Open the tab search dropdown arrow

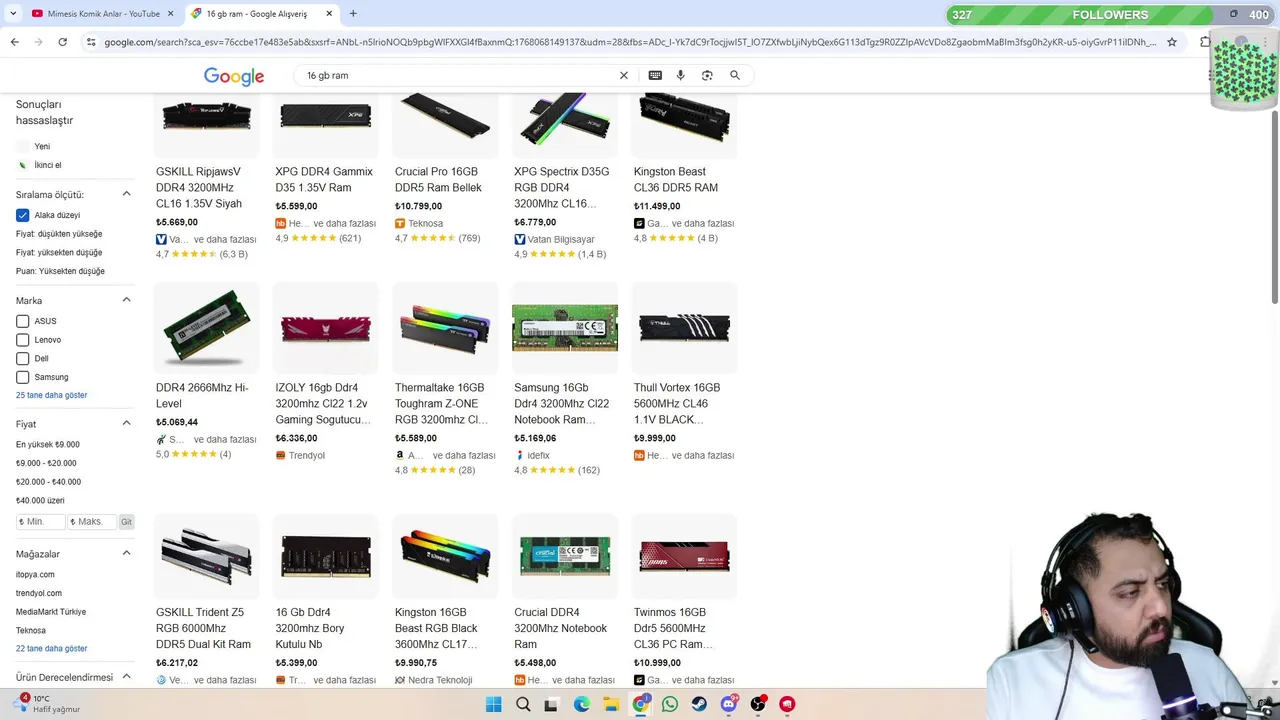click(13, 14)
